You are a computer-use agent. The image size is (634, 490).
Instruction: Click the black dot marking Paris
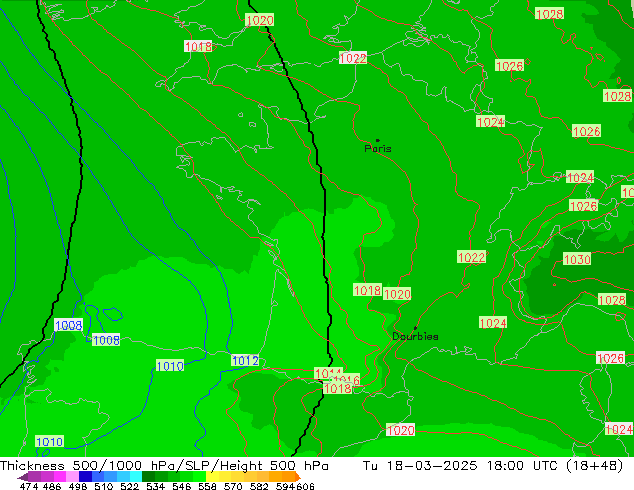pos(378,140)
